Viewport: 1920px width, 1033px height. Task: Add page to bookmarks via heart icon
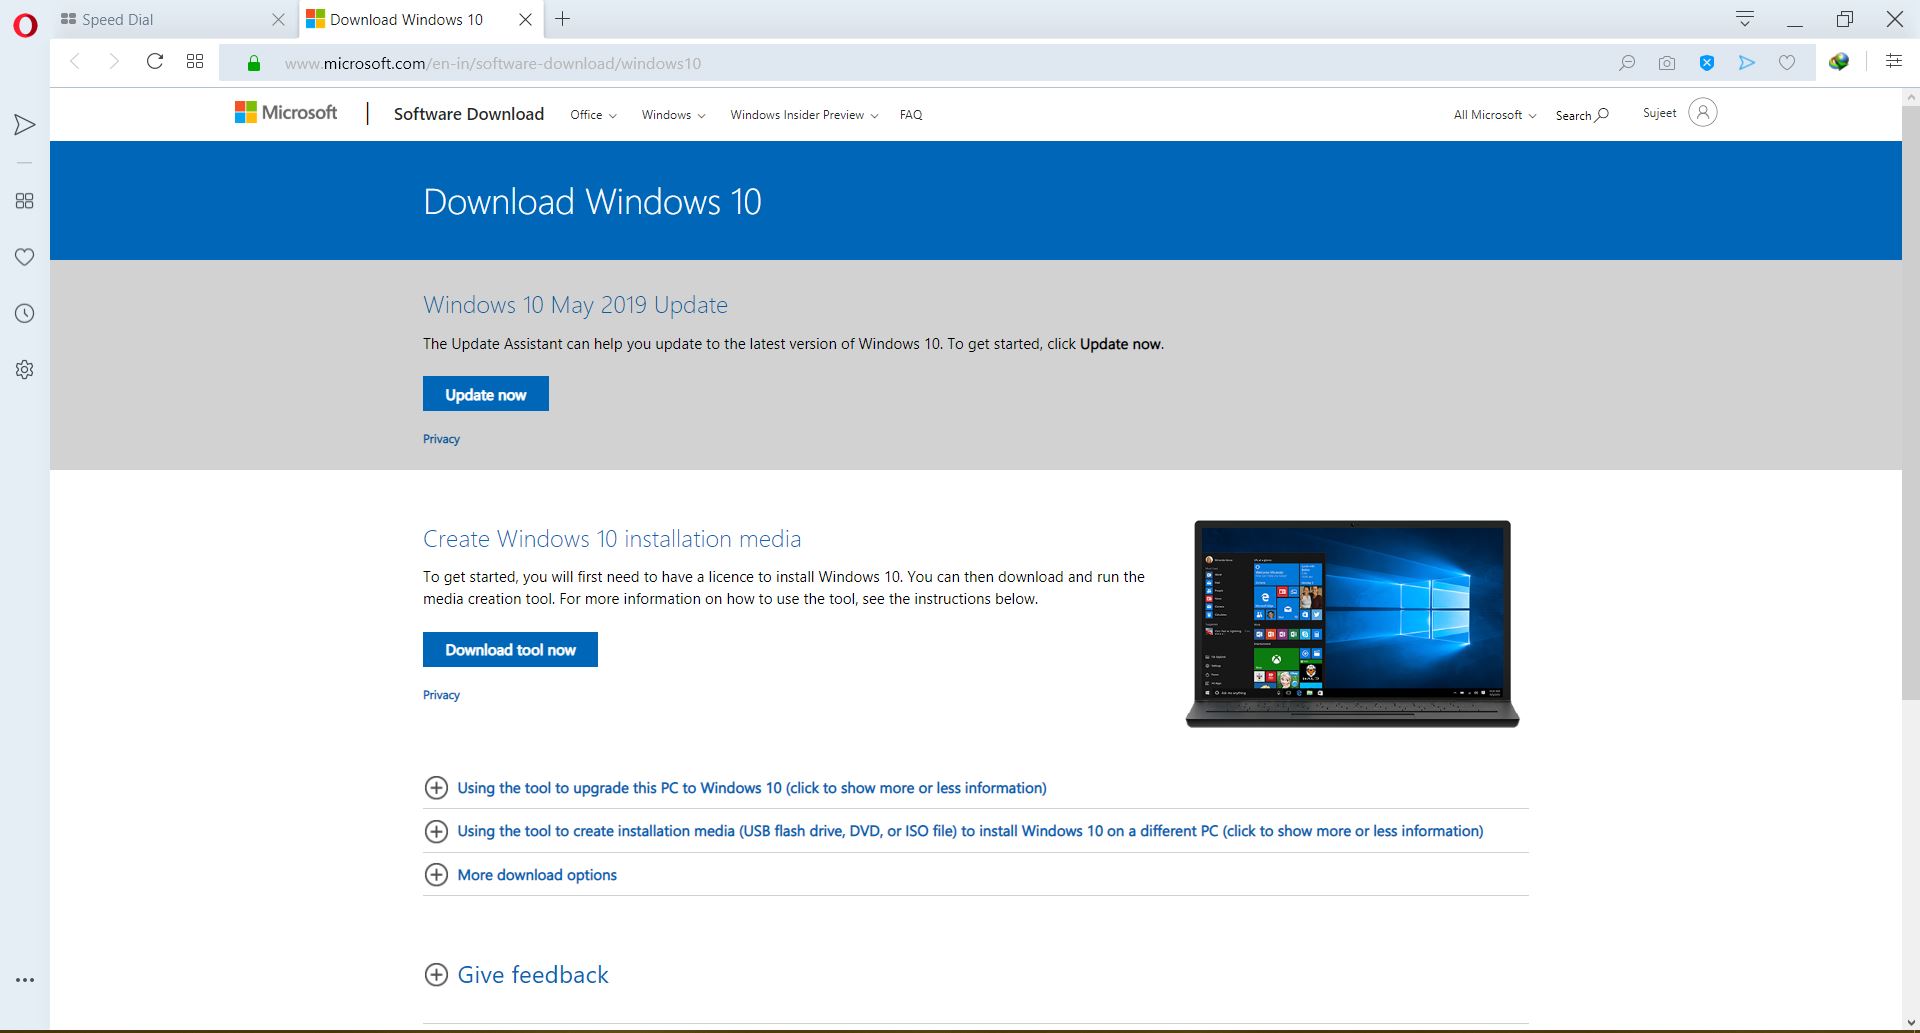click(1787, 62)
